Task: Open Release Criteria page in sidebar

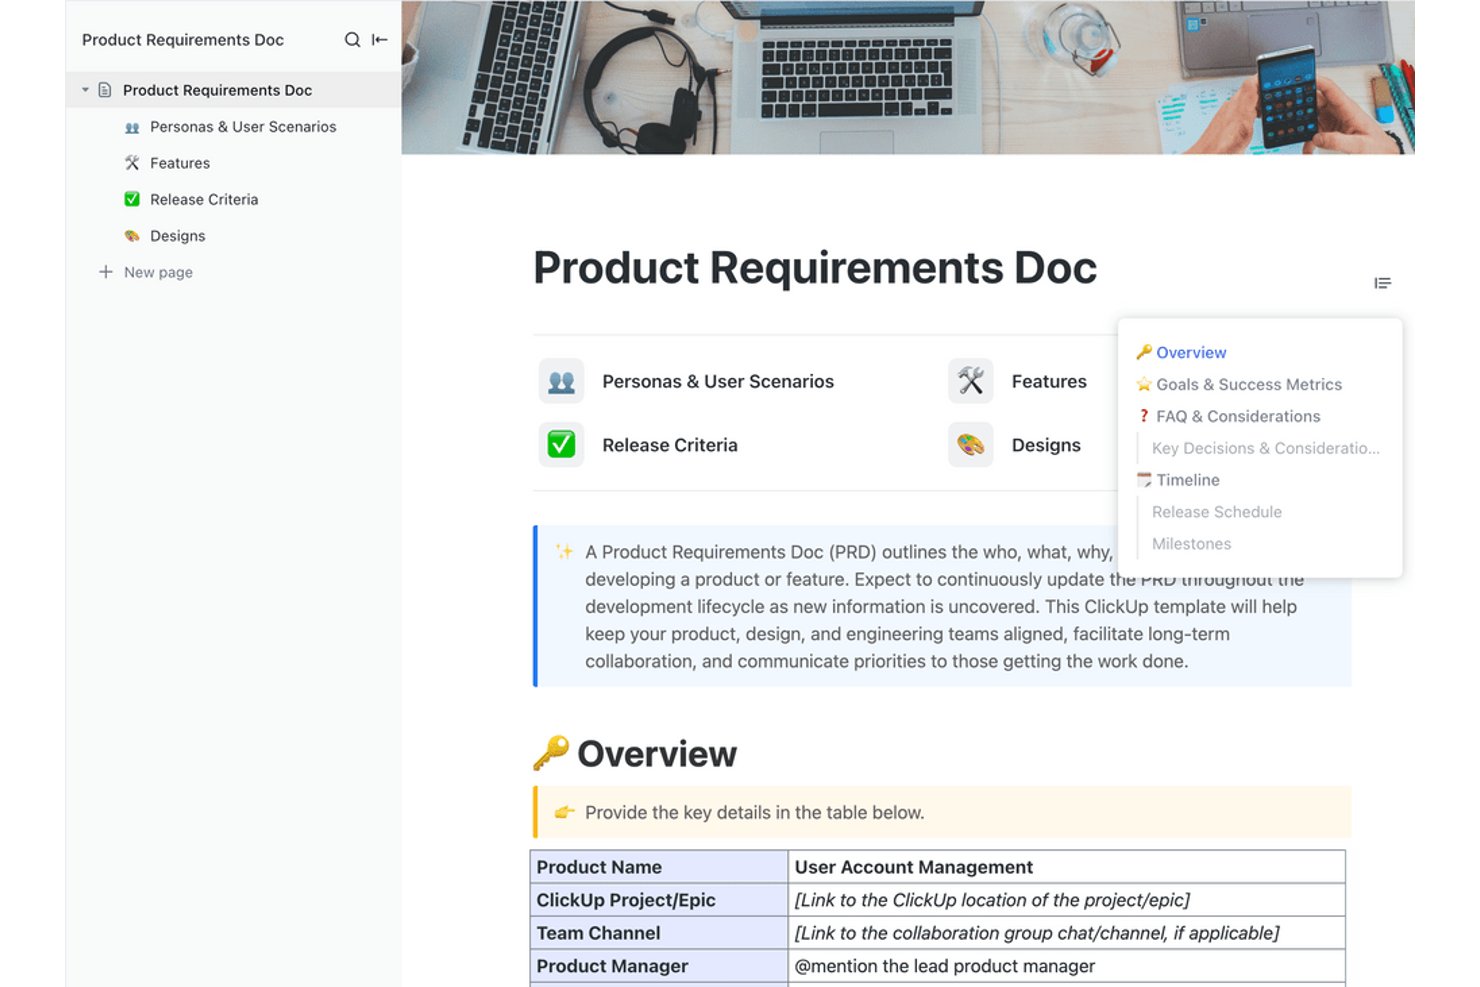Action: point(204,200)
